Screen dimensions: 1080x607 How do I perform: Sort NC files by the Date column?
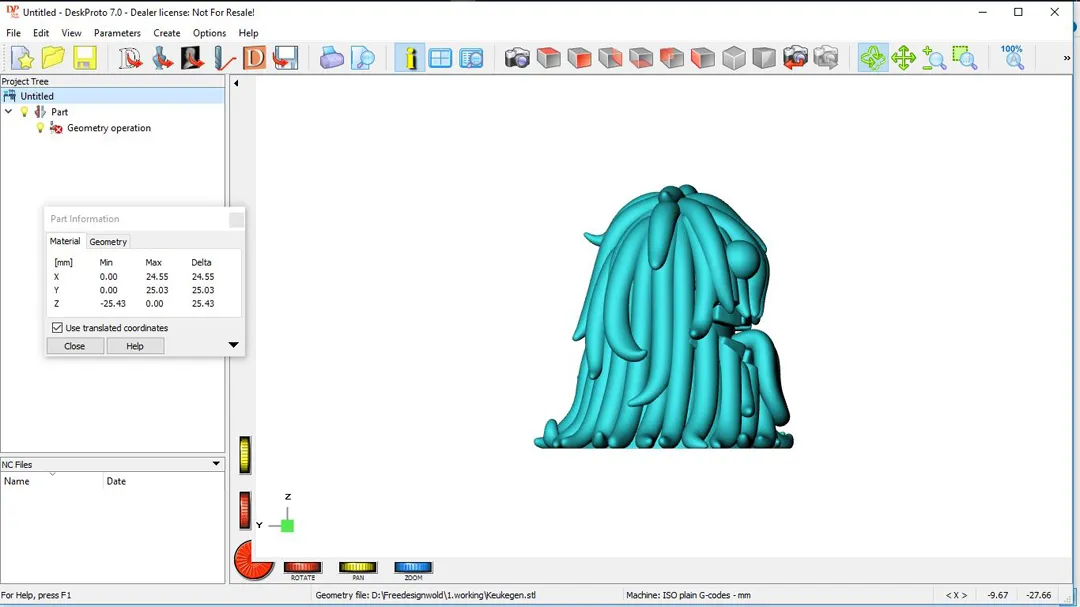point(164,481)
